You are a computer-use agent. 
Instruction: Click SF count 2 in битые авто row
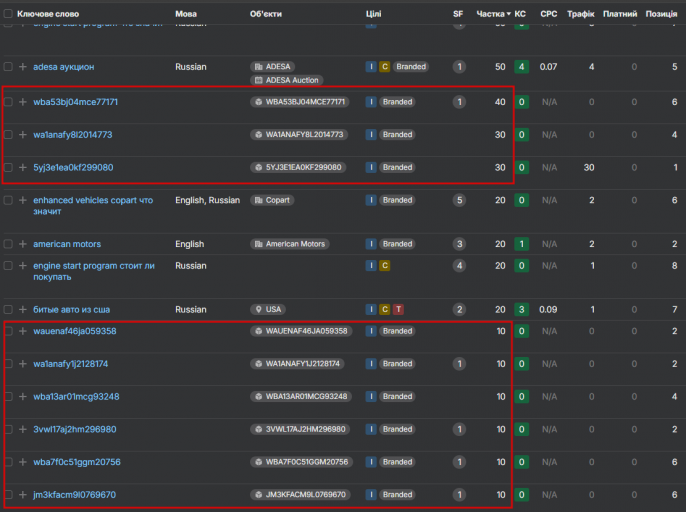pos(459,309)
